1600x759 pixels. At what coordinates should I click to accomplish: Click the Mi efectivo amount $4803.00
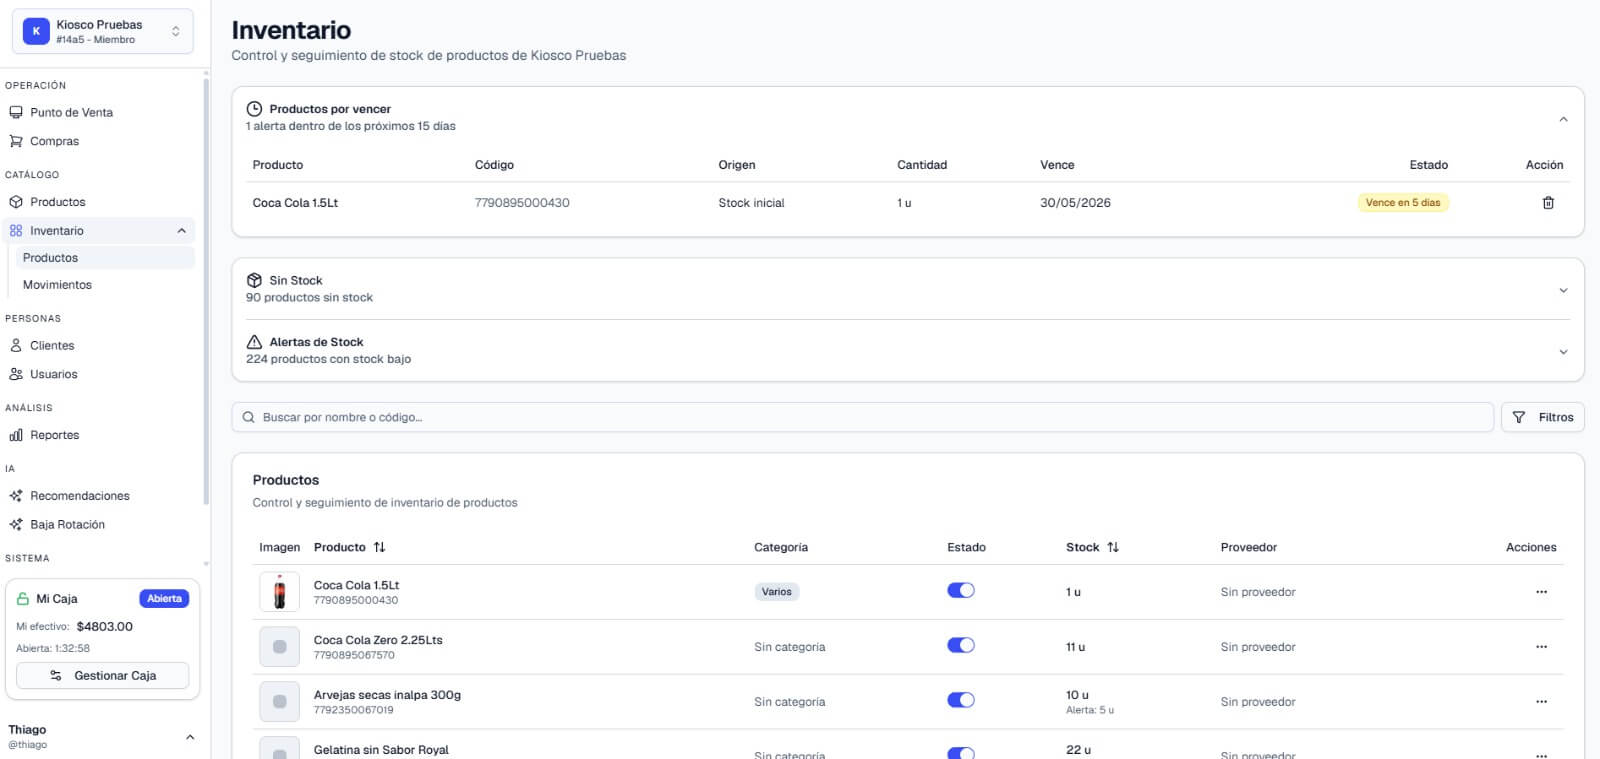[105, 627]
